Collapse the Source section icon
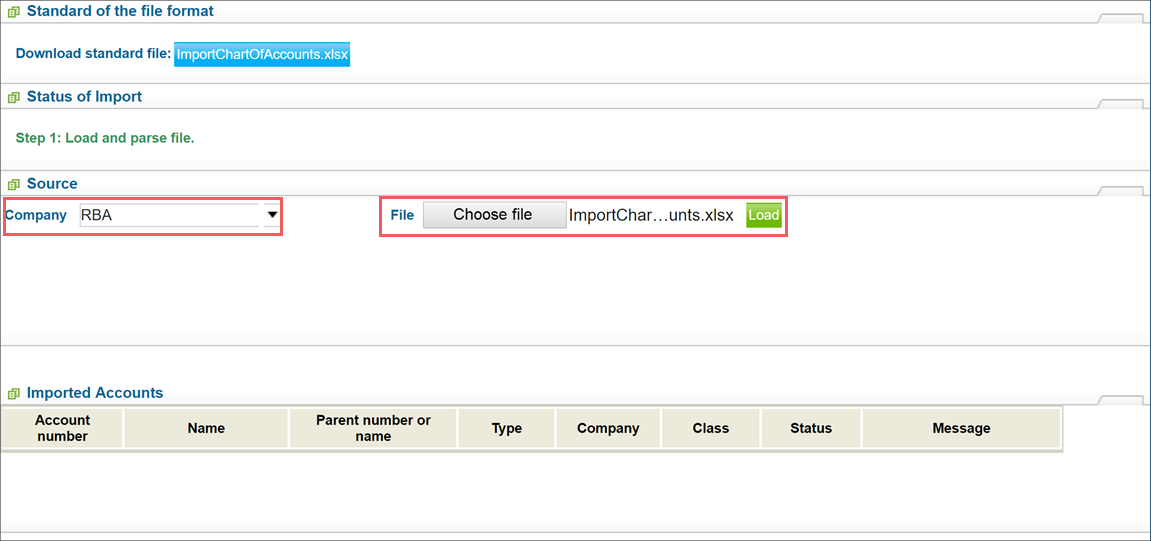1151x541 pixels. (12, 184)
